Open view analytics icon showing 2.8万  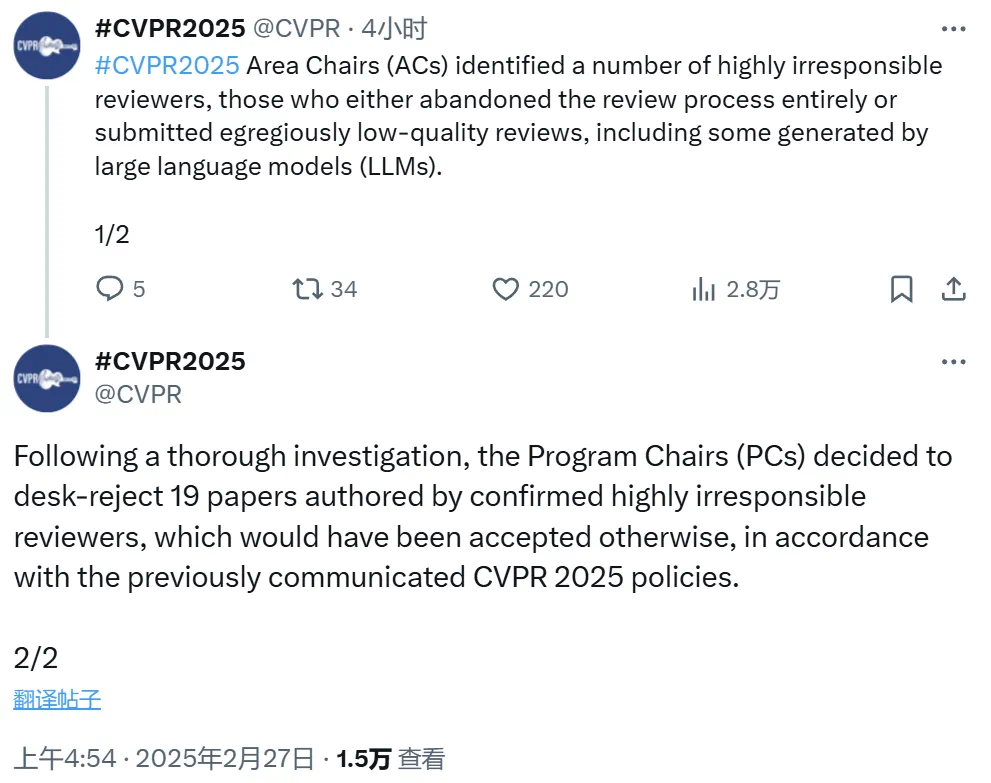click(704, 290)
